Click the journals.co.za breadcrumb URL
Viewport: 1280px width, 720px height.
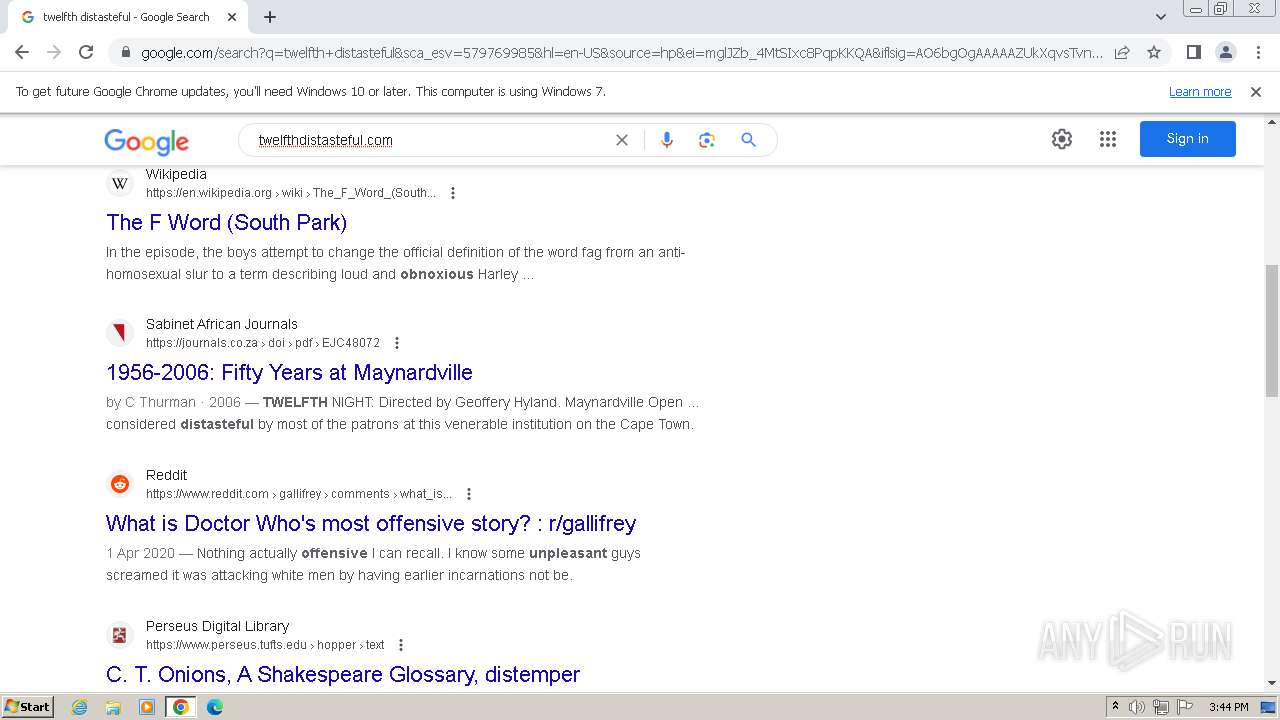(x=263, y=343)
